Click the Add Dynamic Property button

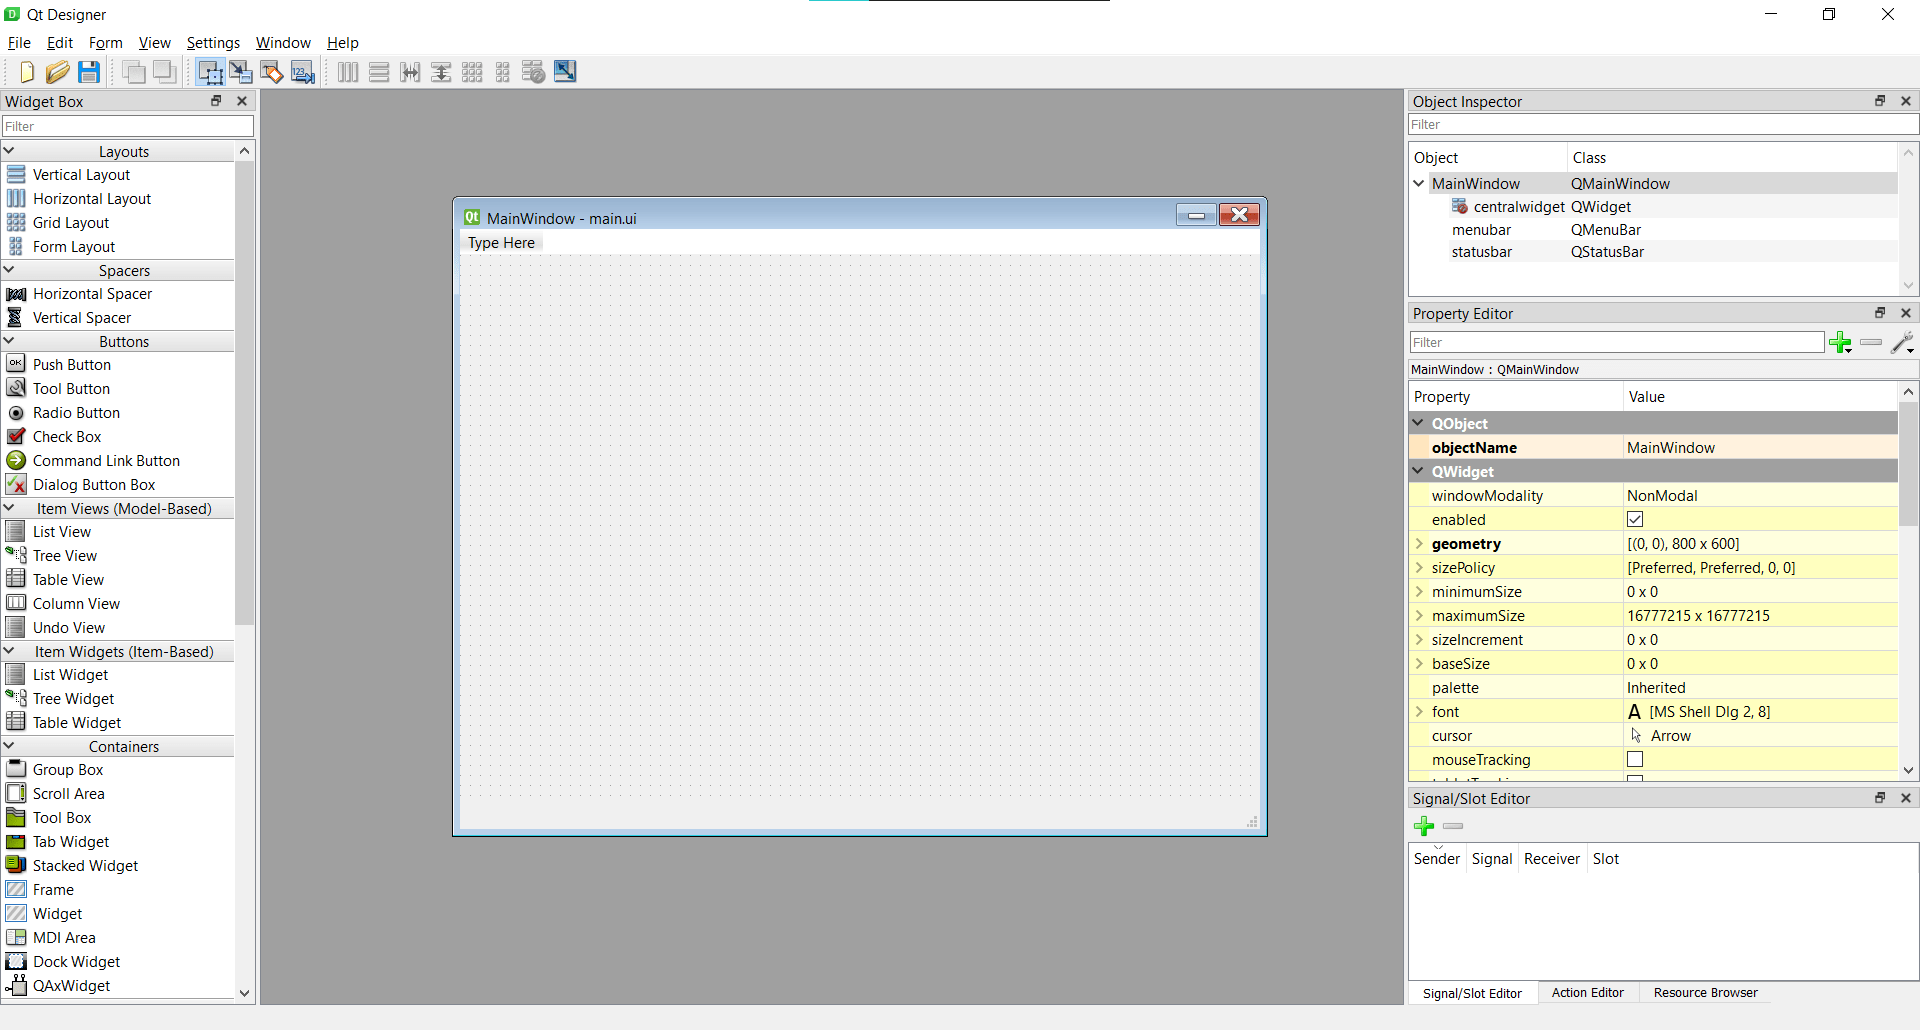tap(1841, 342)
